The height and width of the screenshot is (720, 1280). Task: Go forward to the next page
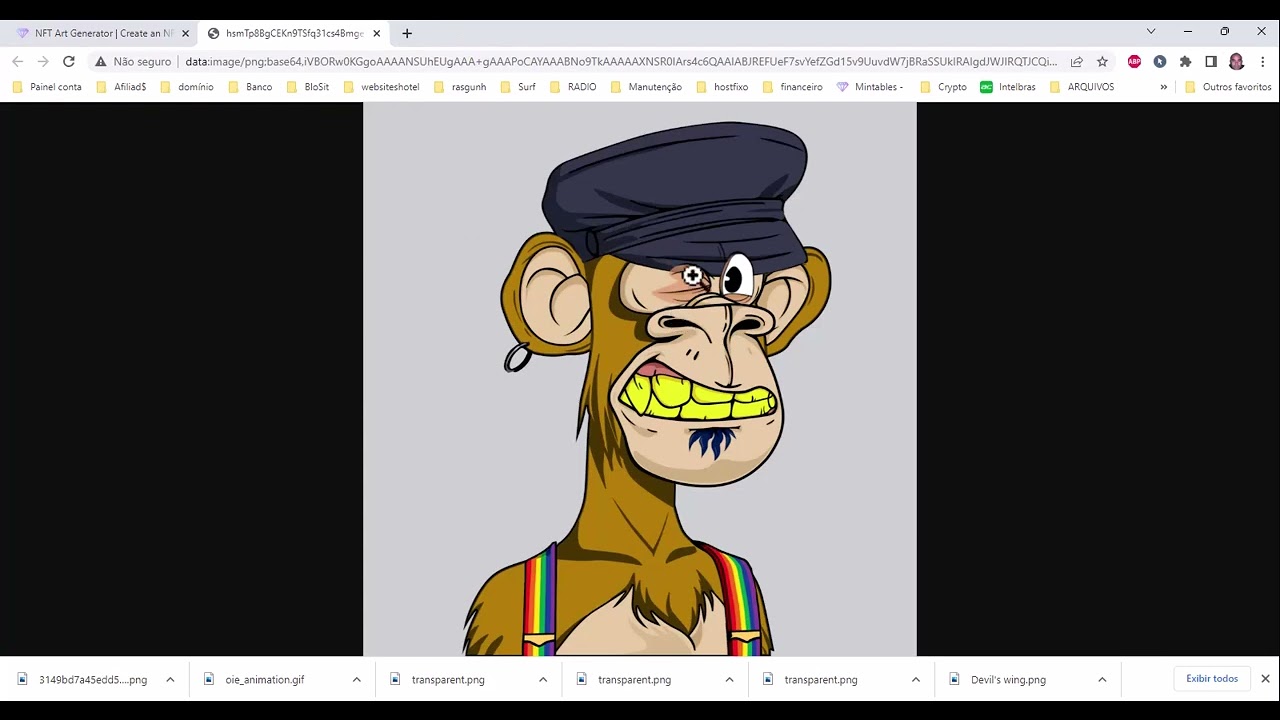point(43,61)
